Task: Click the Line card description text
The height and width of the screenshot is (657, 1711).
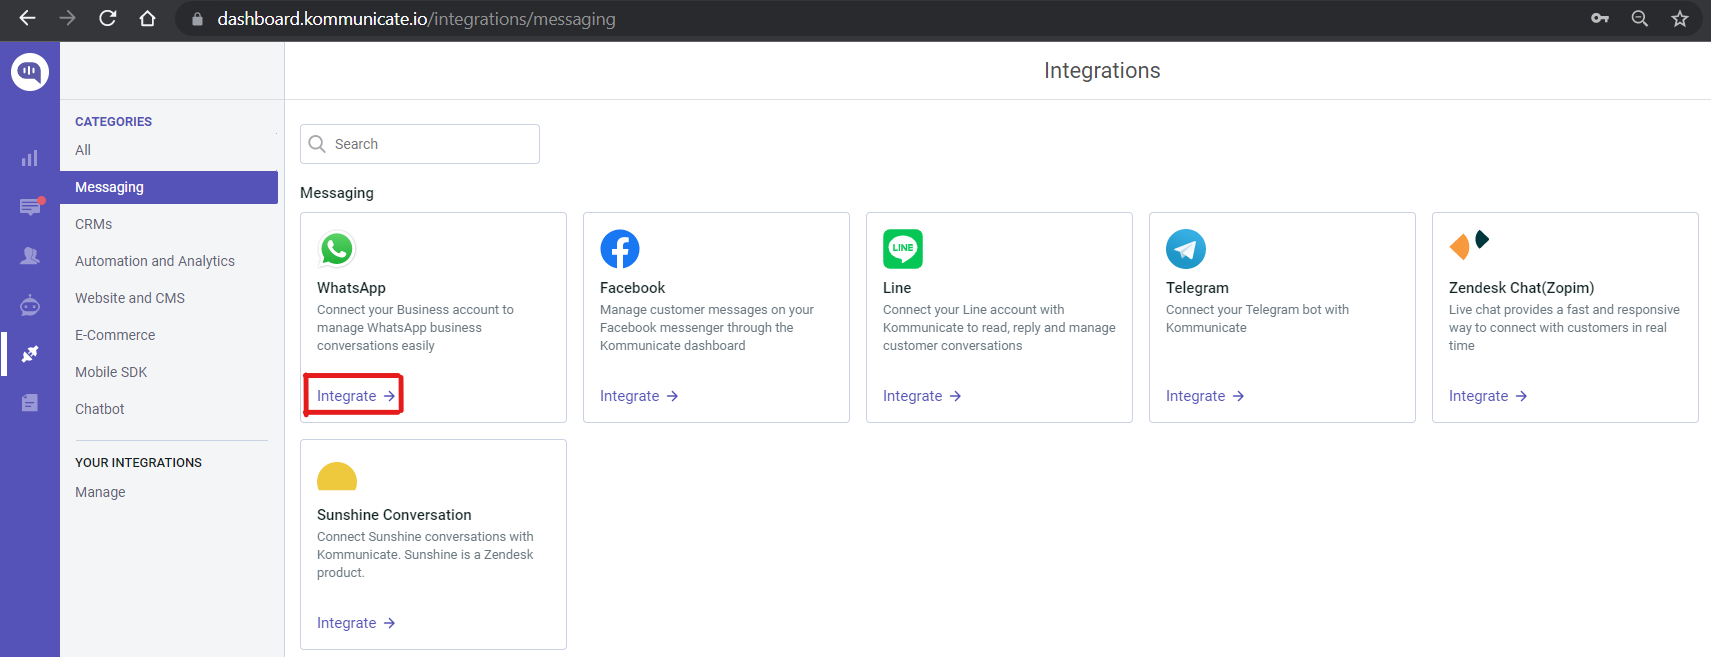Action: point(999,328)
